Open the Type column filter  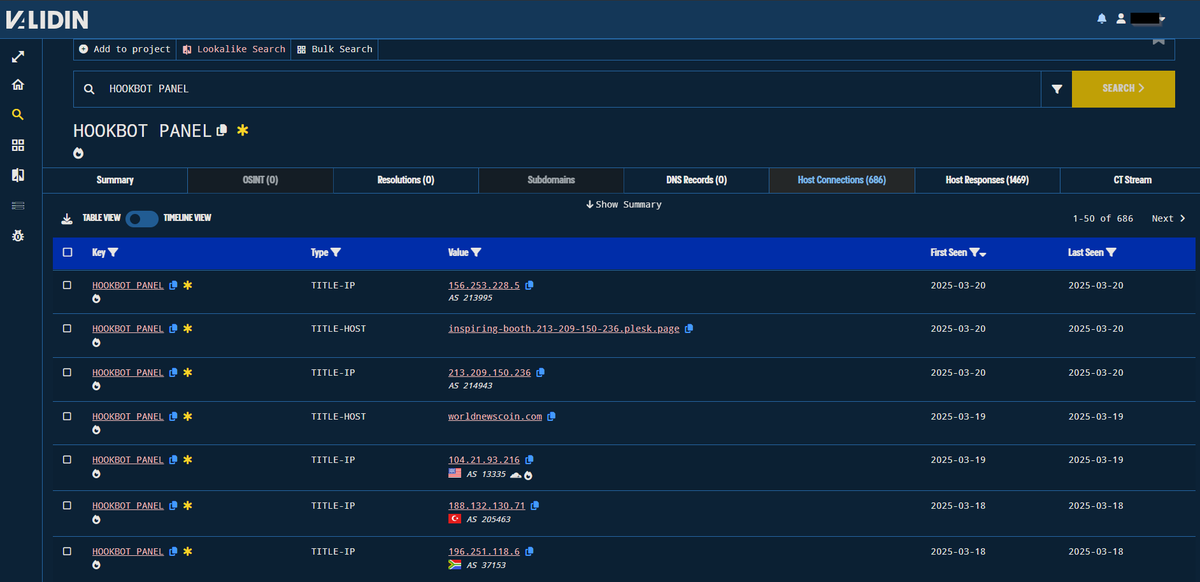coord(336,253)
